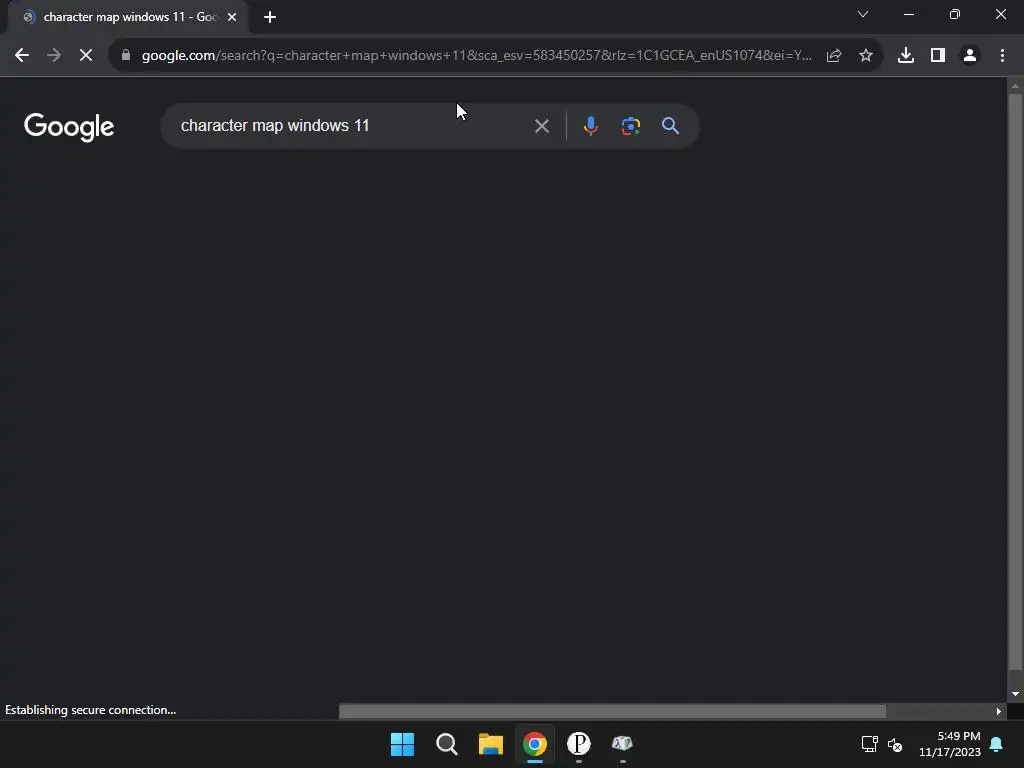The width and height of the screenshot is (1024, 768).
Task: Click the scroll right arrow
Action: point(999,711)
